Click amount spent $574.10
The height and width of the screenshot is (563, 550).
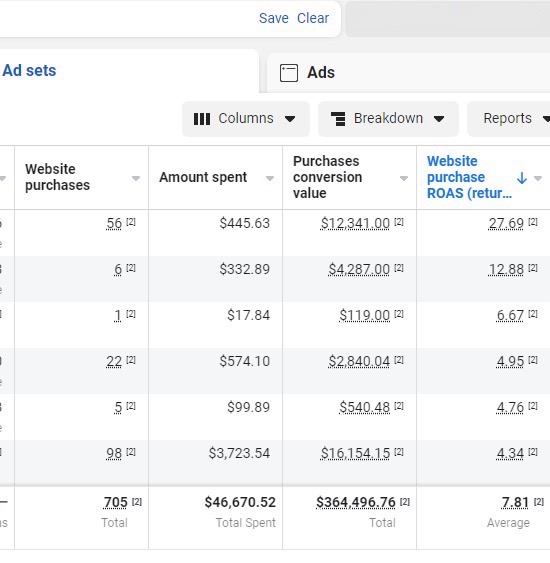tap(244, 361)
